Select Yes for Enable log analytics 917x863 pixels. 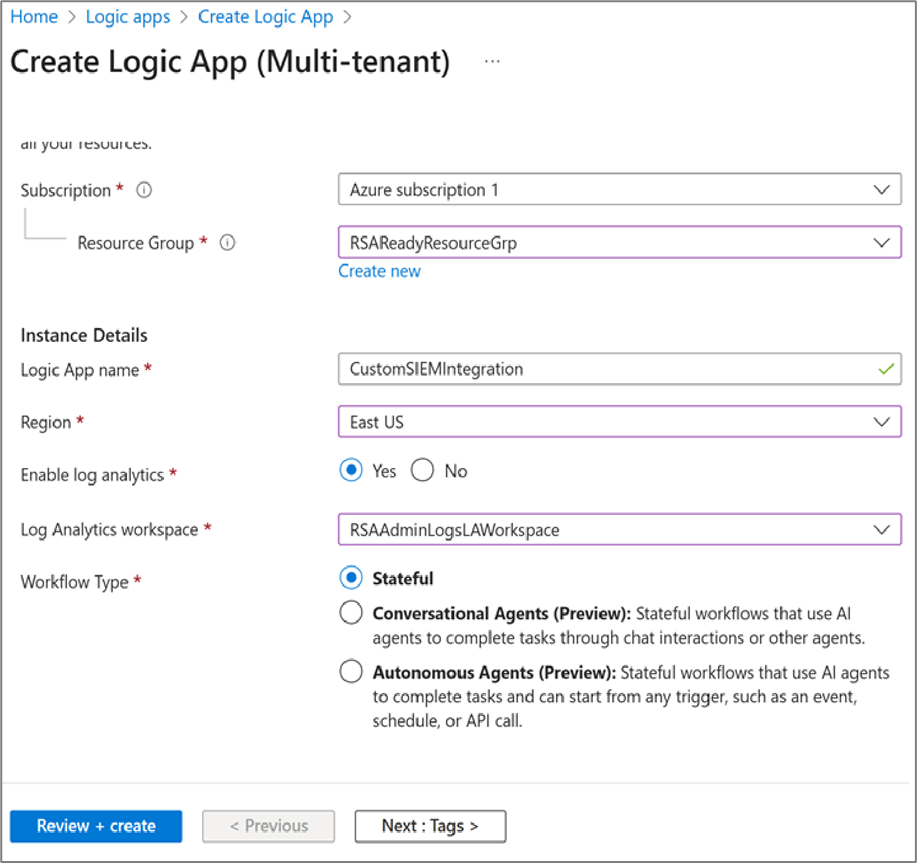[x=351, y=471]
